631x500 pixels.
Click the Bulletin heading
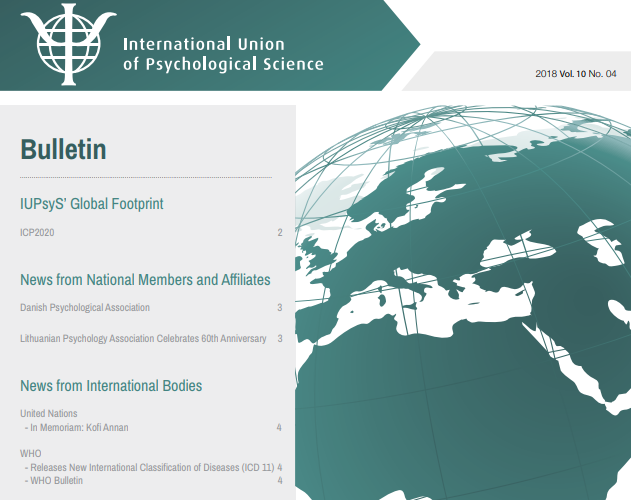click(63, 149)
